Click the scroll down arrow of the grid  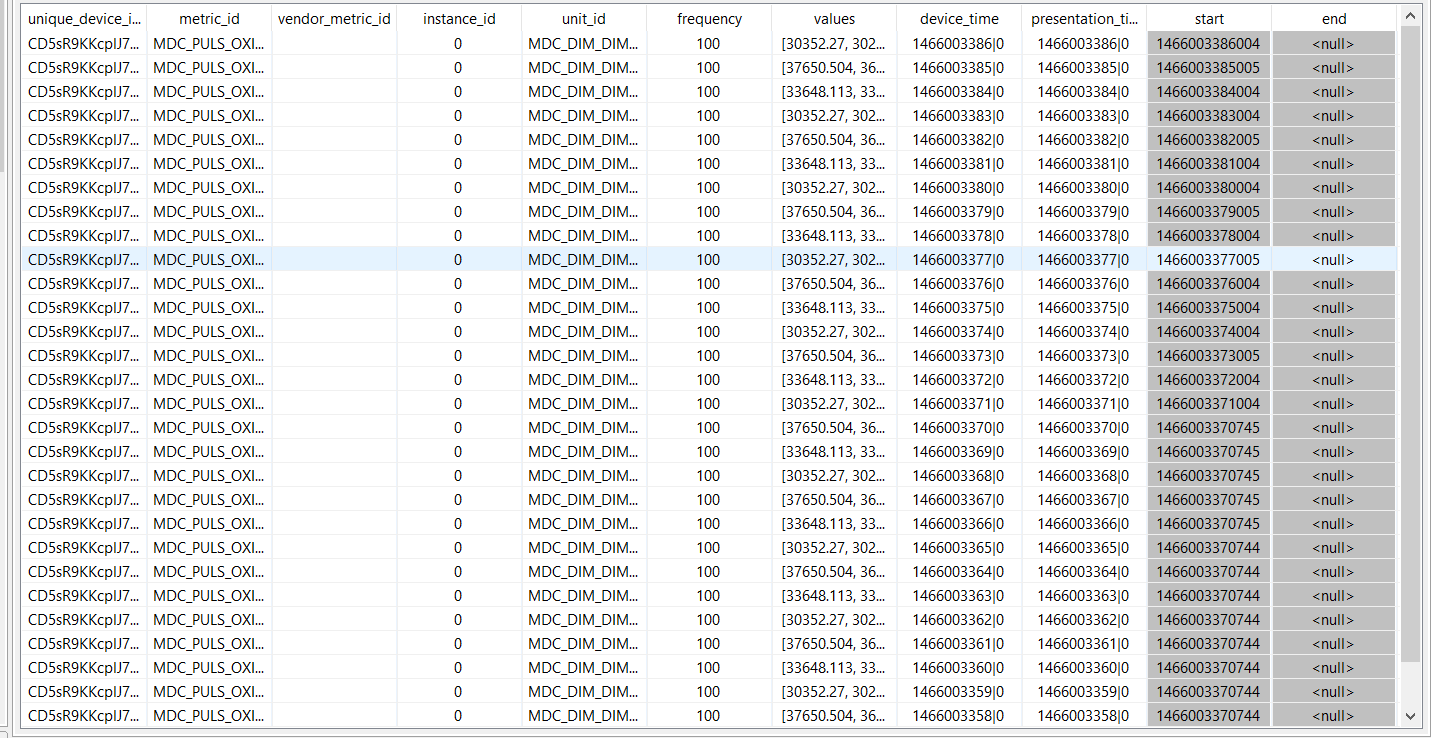click(1411, 716)
